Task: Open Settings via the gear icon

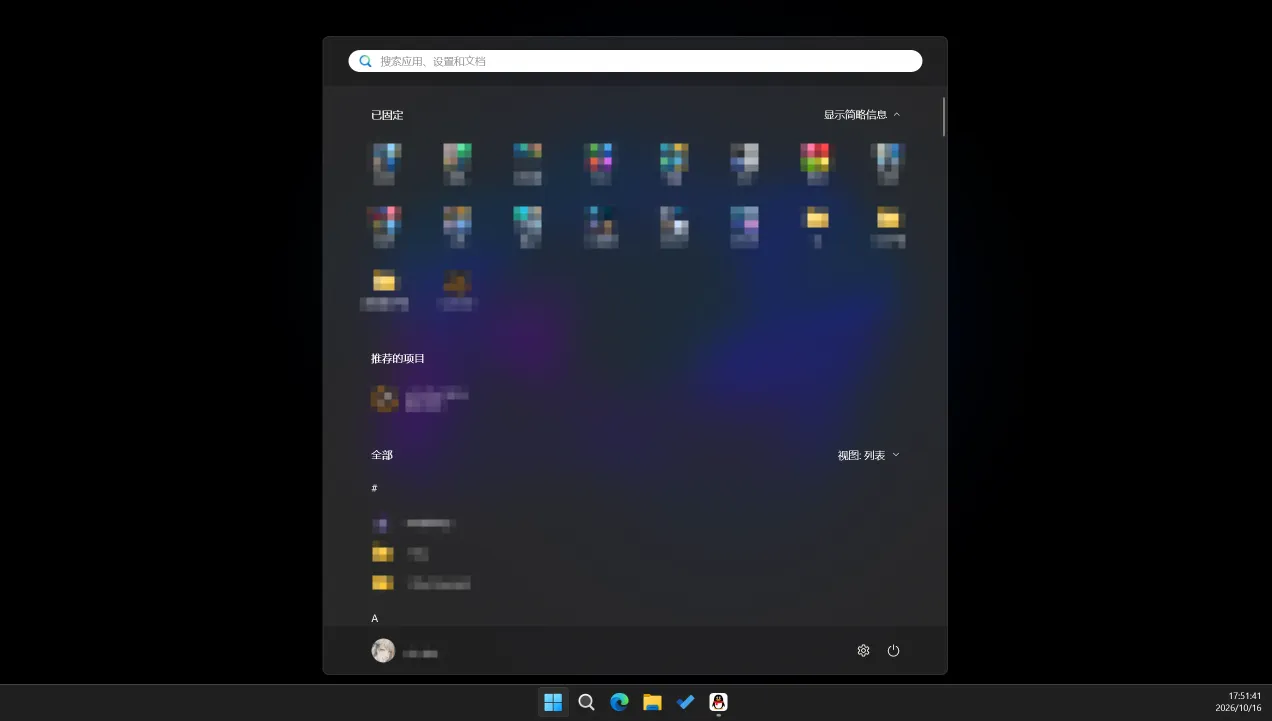Action: [x=863, y=651]
